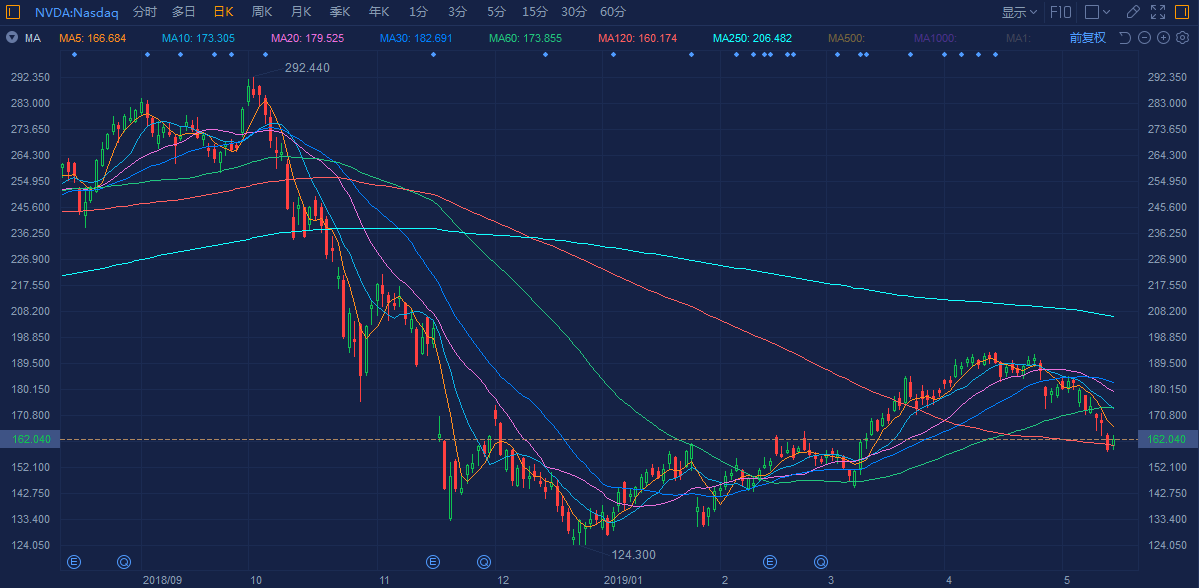Select the 季K quarterly candlestick tab
The height and width of the screenshot is (588, 1199).
pyautogui.click(x=340, y=12)
